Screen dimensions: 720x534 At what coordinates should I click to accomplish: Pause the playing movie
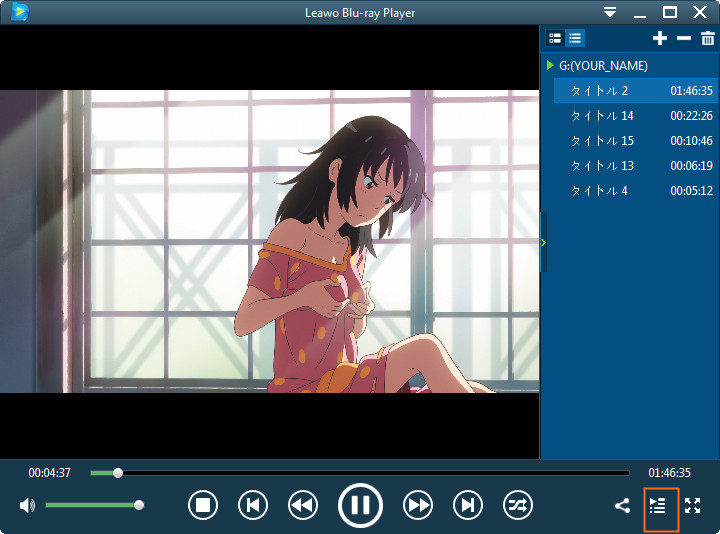(360, 505)
